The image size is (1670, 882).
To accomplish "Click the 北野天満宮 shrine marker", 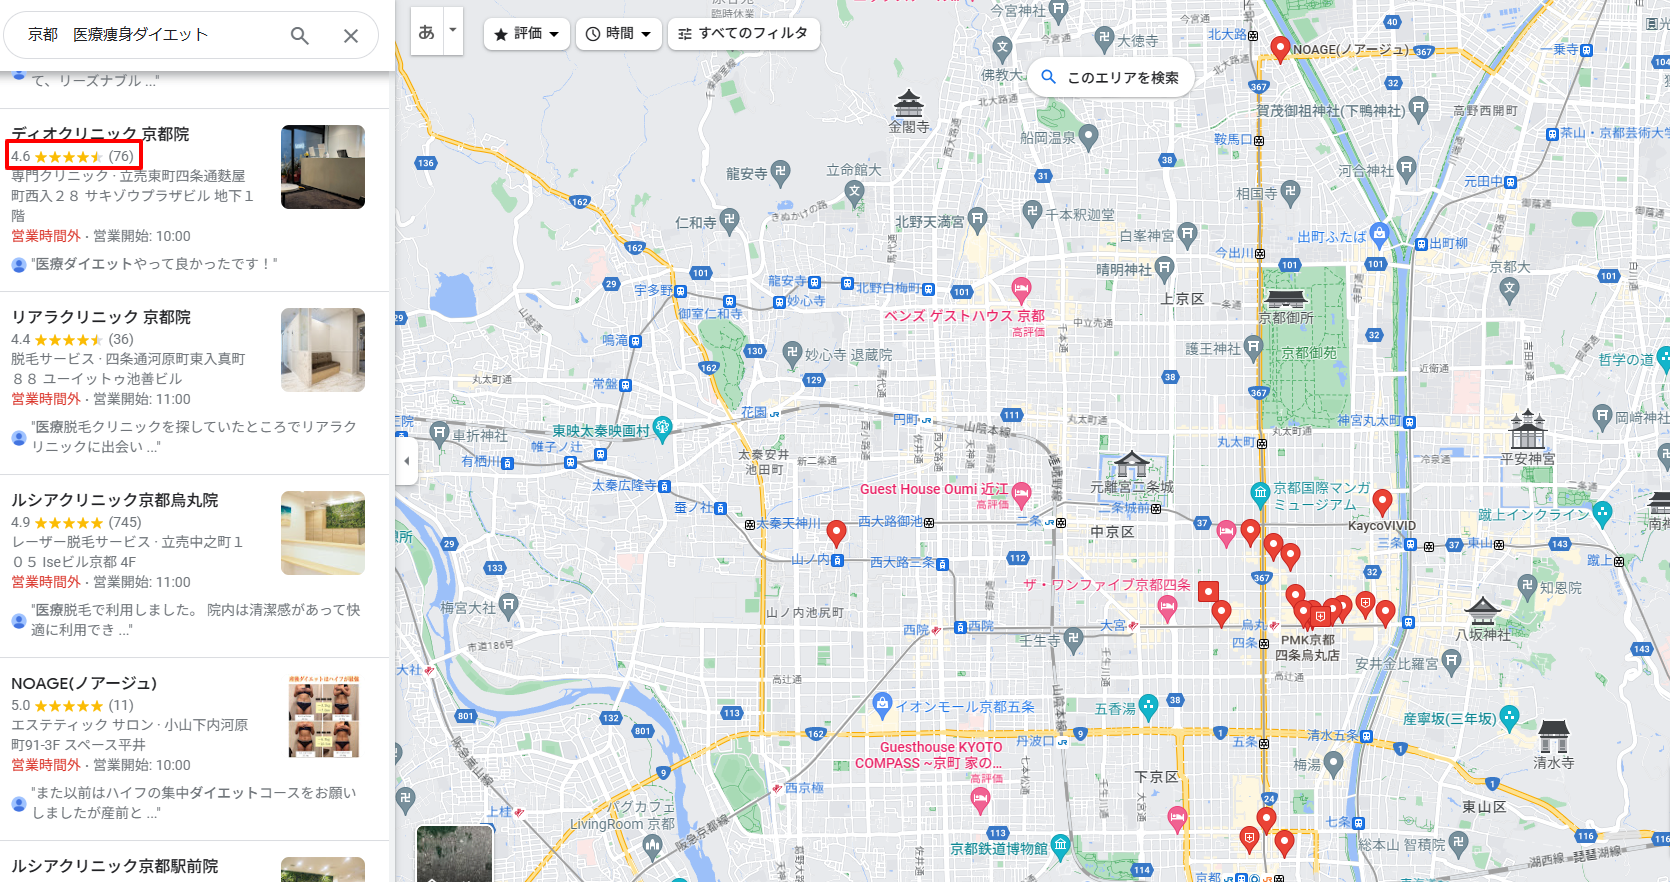I will (978, 219).
